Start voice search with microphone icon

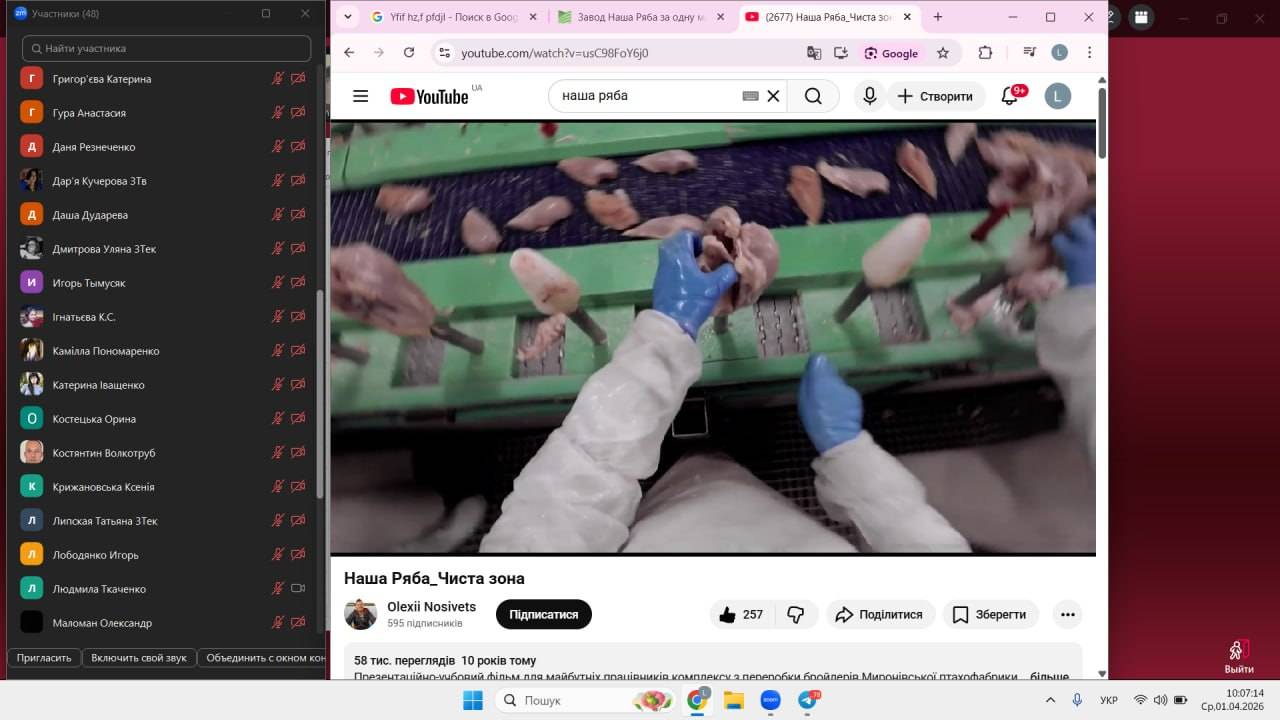870,96
